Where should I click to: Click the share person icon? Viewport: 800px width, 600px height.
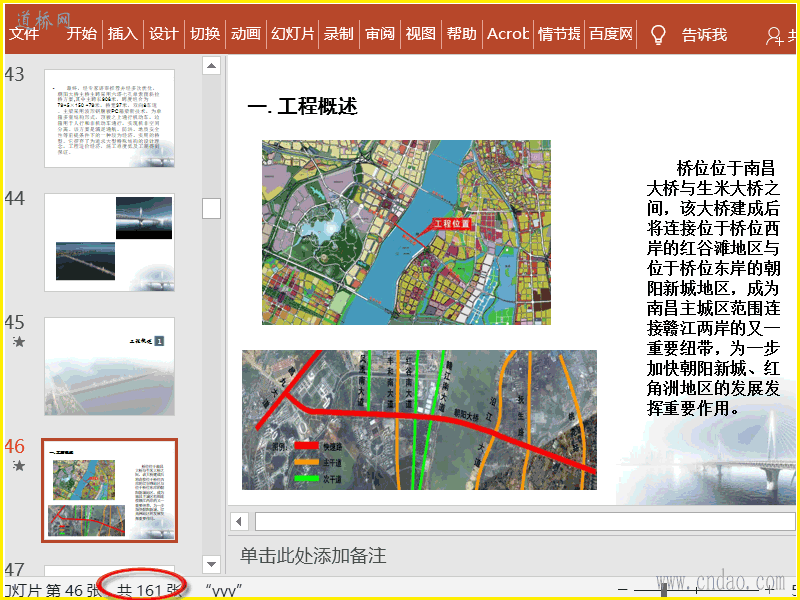tap(774, 36)
